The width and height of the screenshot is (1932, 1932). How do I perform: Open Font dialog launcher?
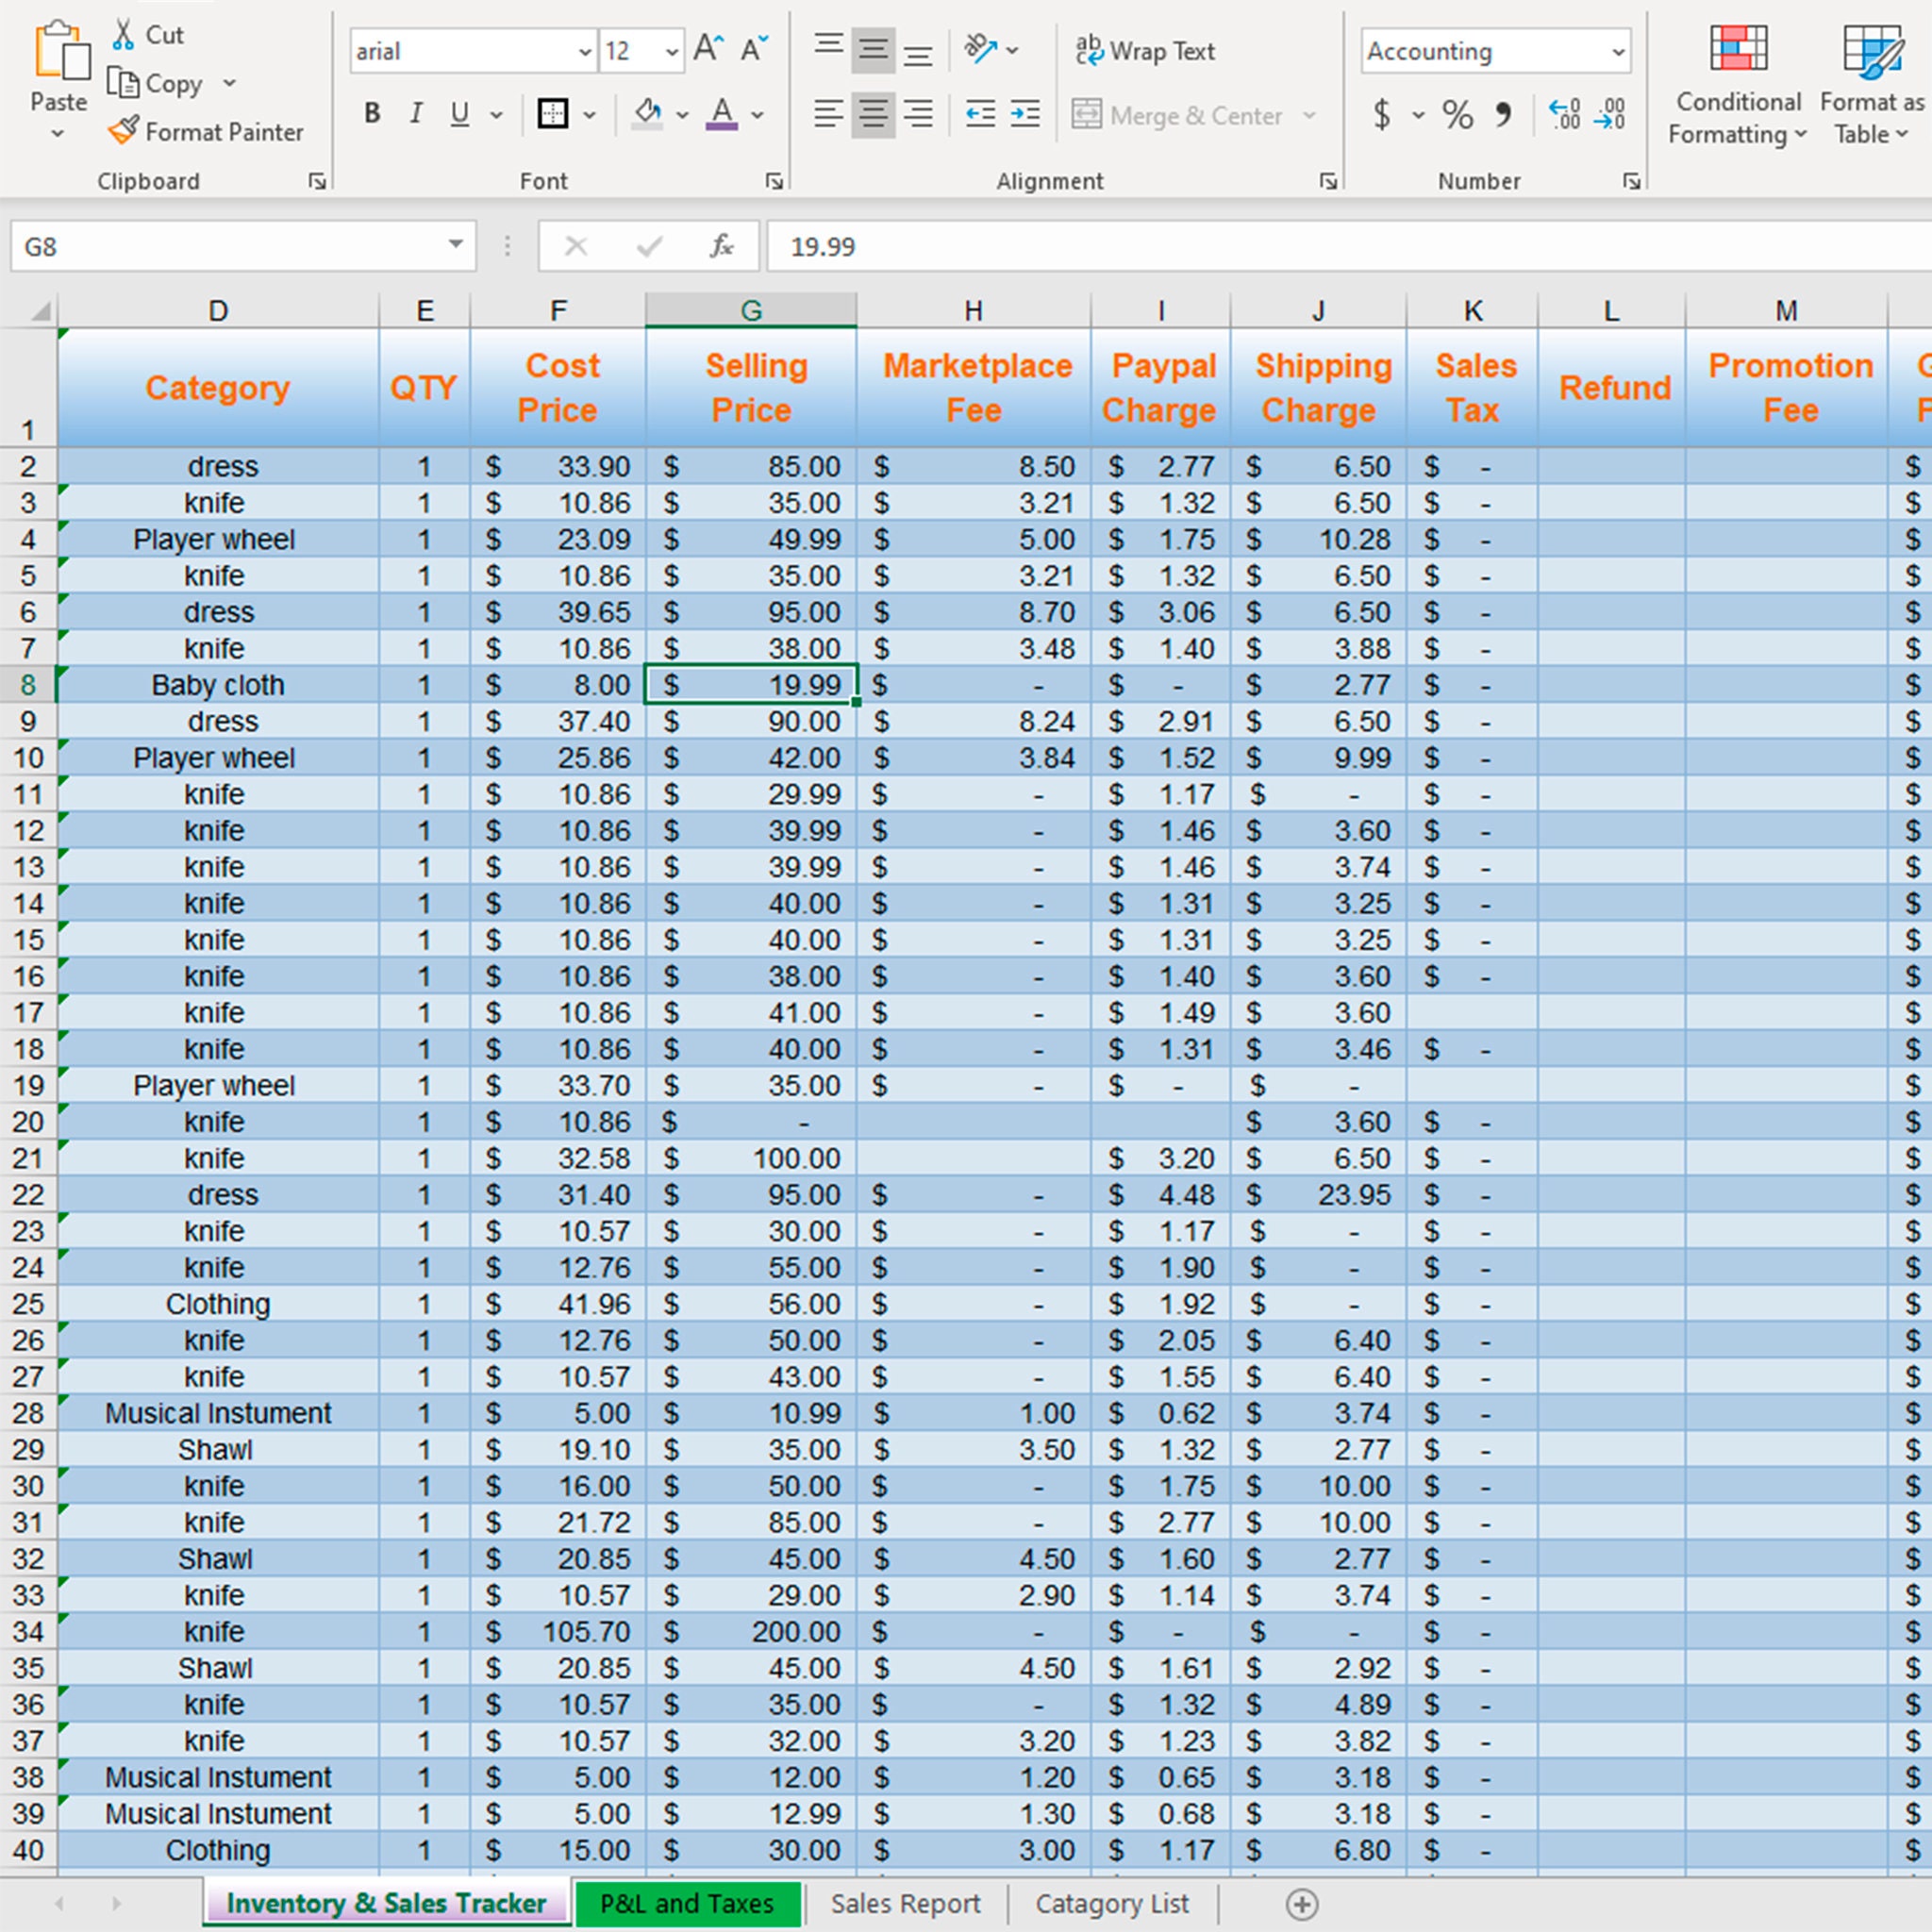(773, 181)
